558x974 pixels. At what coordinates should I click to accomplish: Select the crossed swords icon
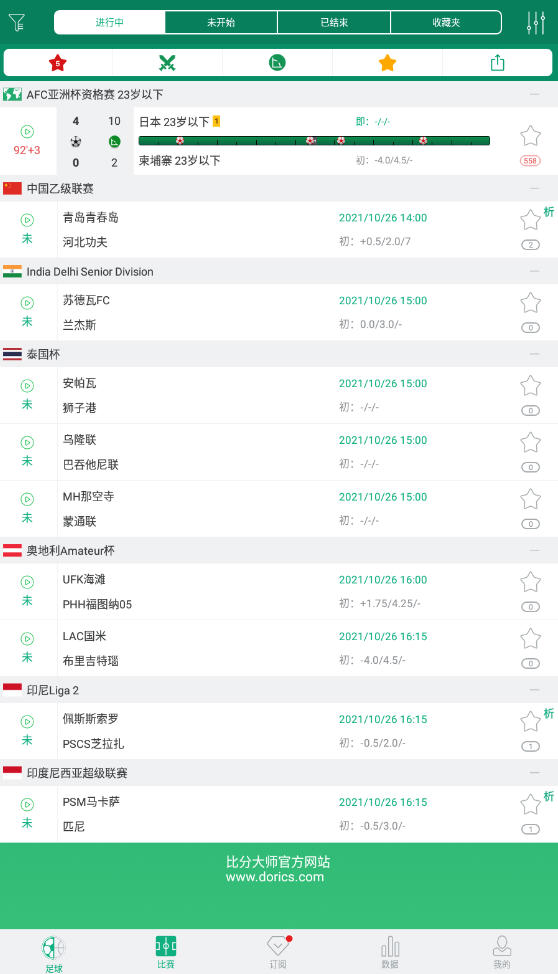pos(167,63)
